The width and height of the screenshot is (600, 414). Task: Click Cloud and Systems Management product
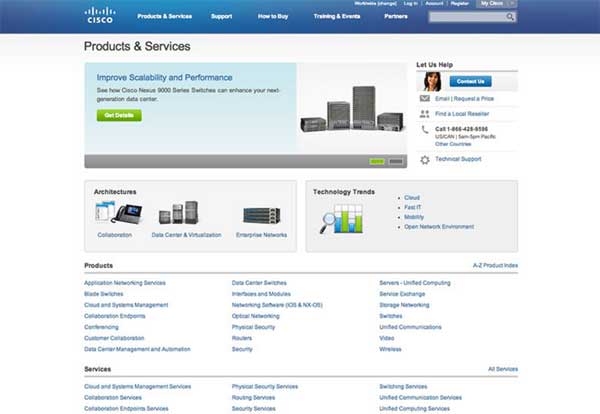point(126,305)
